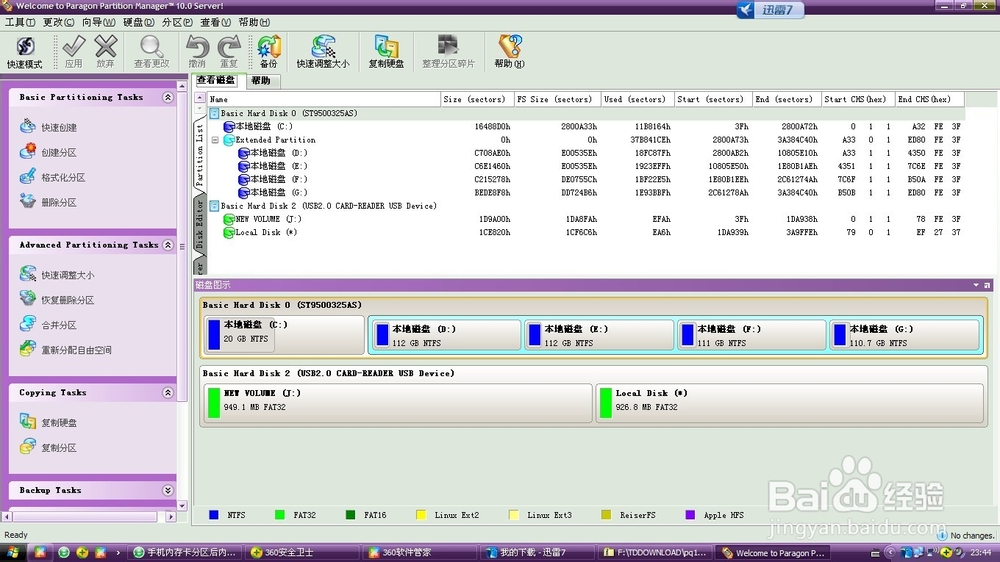This screenshot has width=1000, height=562.
Task: Open 更改 menu
Action: coord(58,22)
